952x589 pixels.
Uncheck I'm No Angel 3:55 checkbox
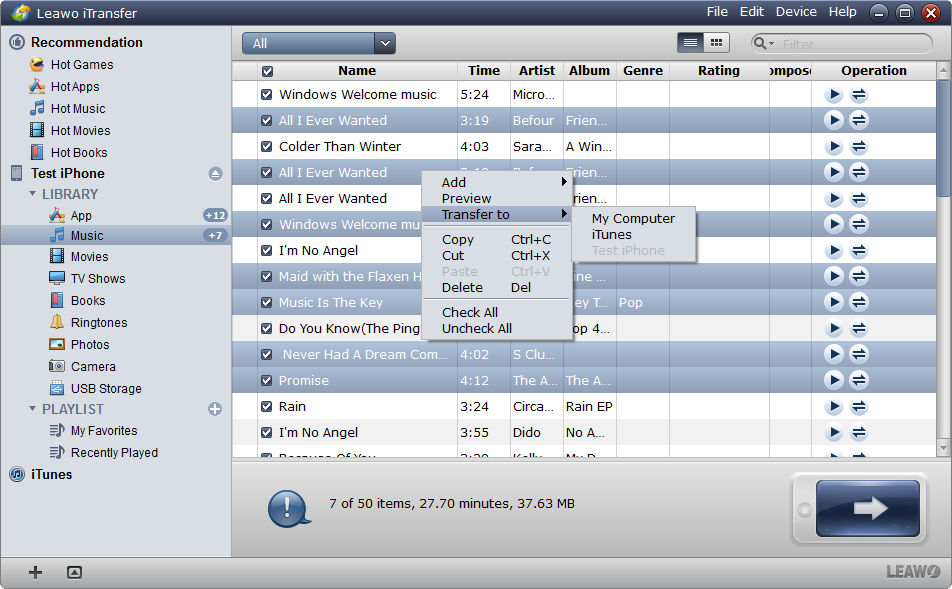click(x=267, y=432)
